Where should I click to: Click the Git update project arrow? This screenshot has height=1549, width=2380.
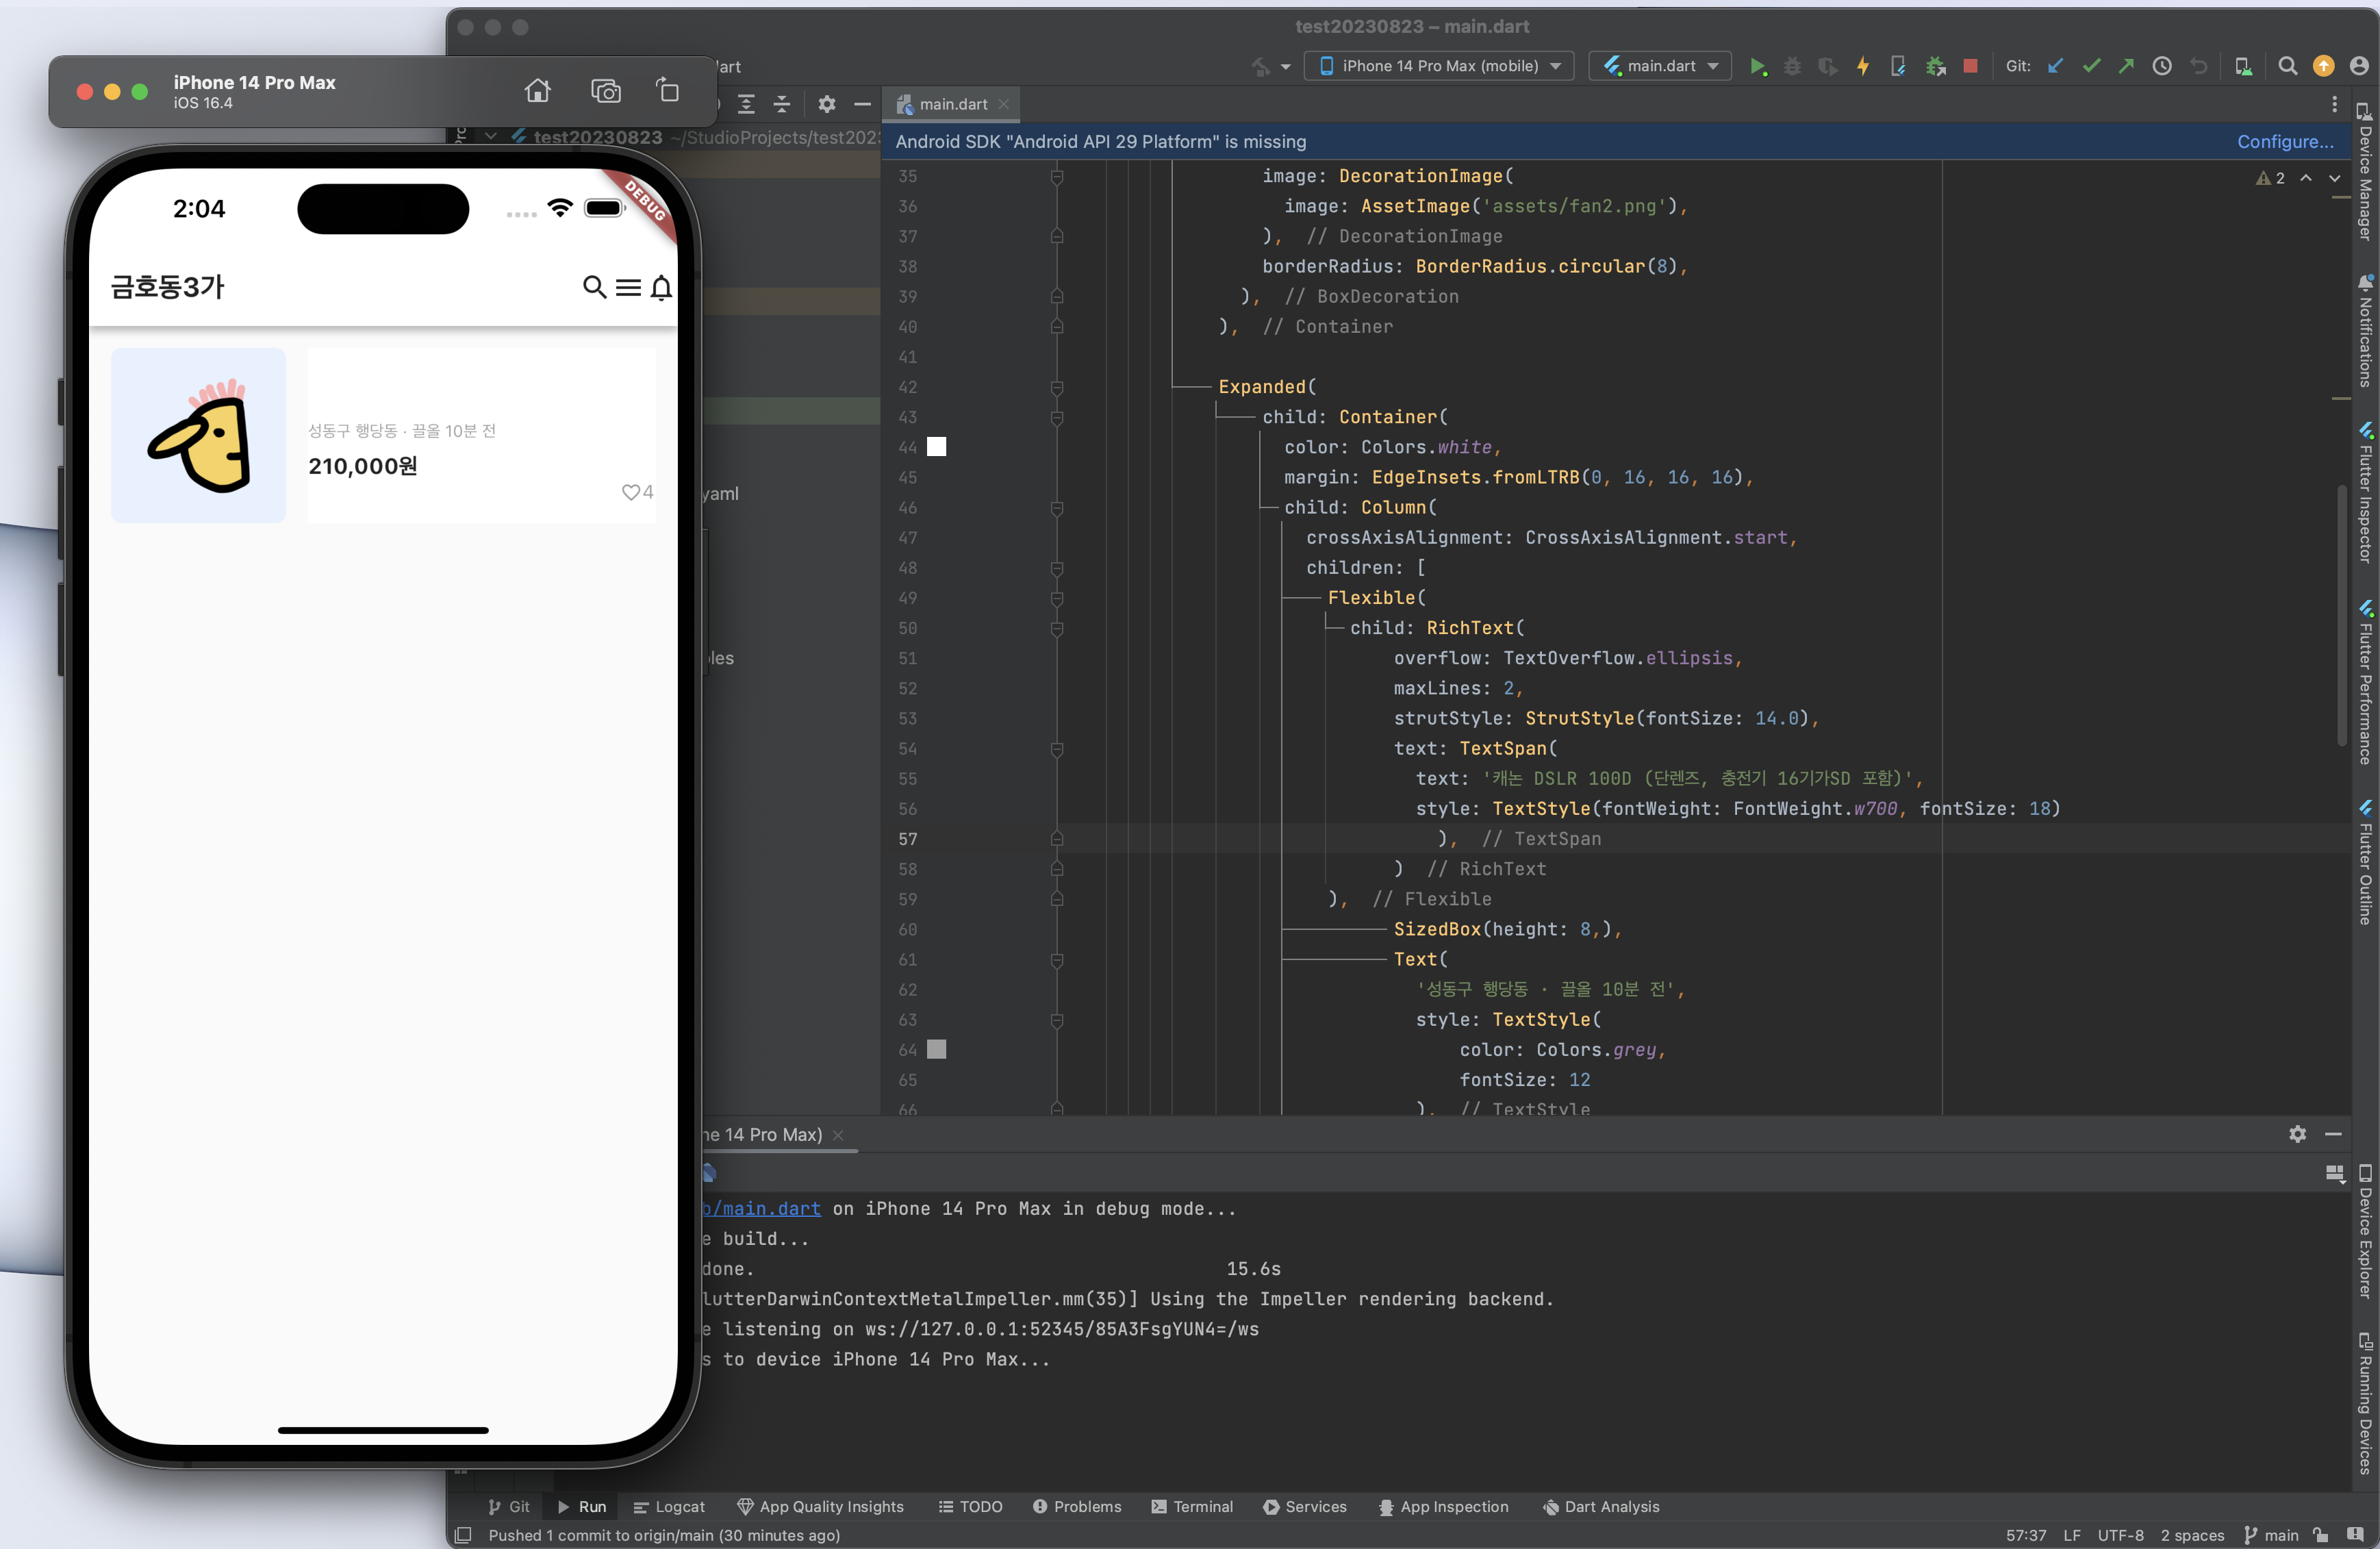click(2055, 66)
